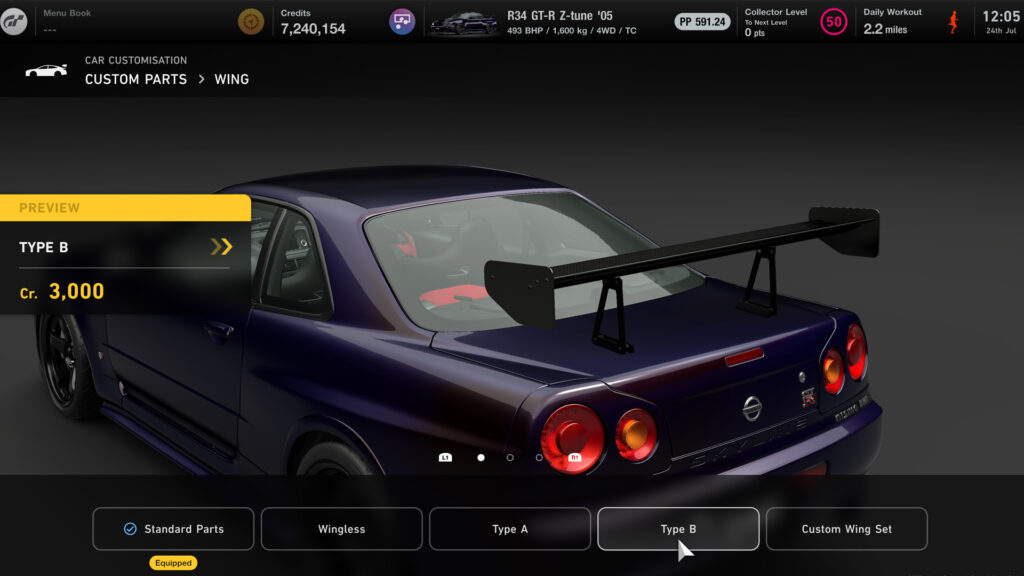Choose the Type B wing
This screenshot has width=1024, height=576.
pos(679,529)
